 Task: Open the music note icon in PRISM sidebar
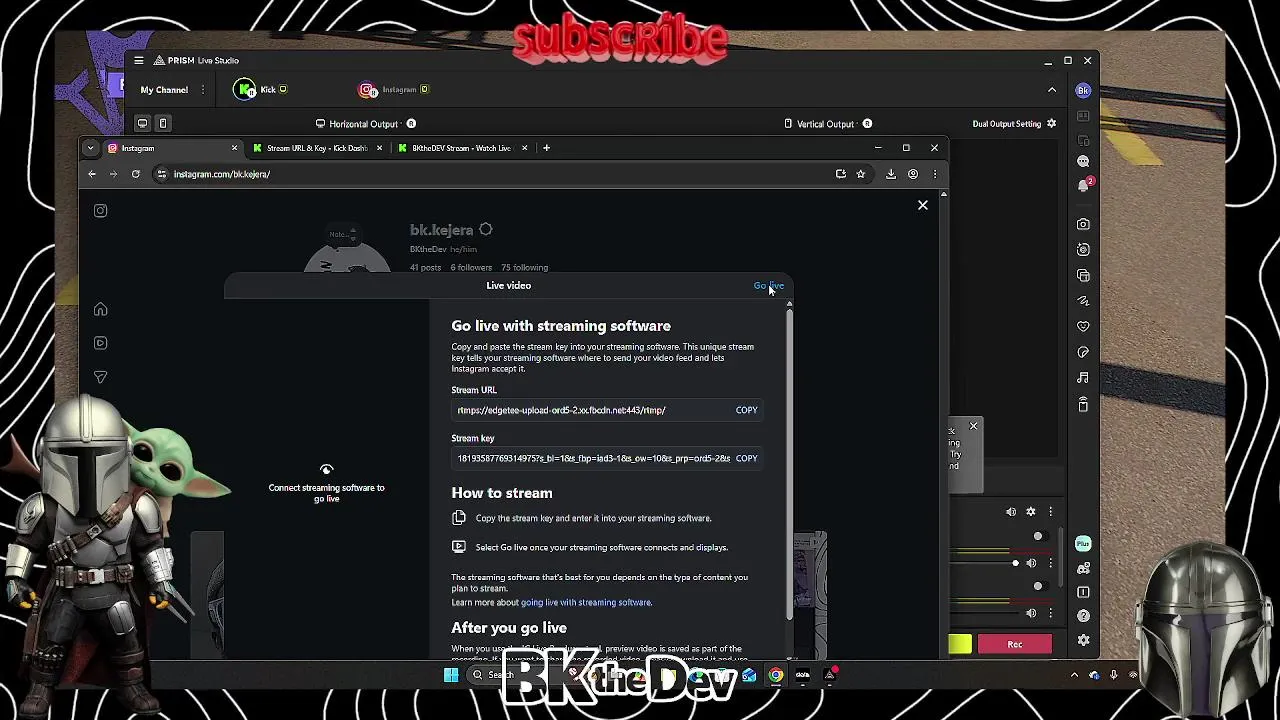pos(1083,378)
